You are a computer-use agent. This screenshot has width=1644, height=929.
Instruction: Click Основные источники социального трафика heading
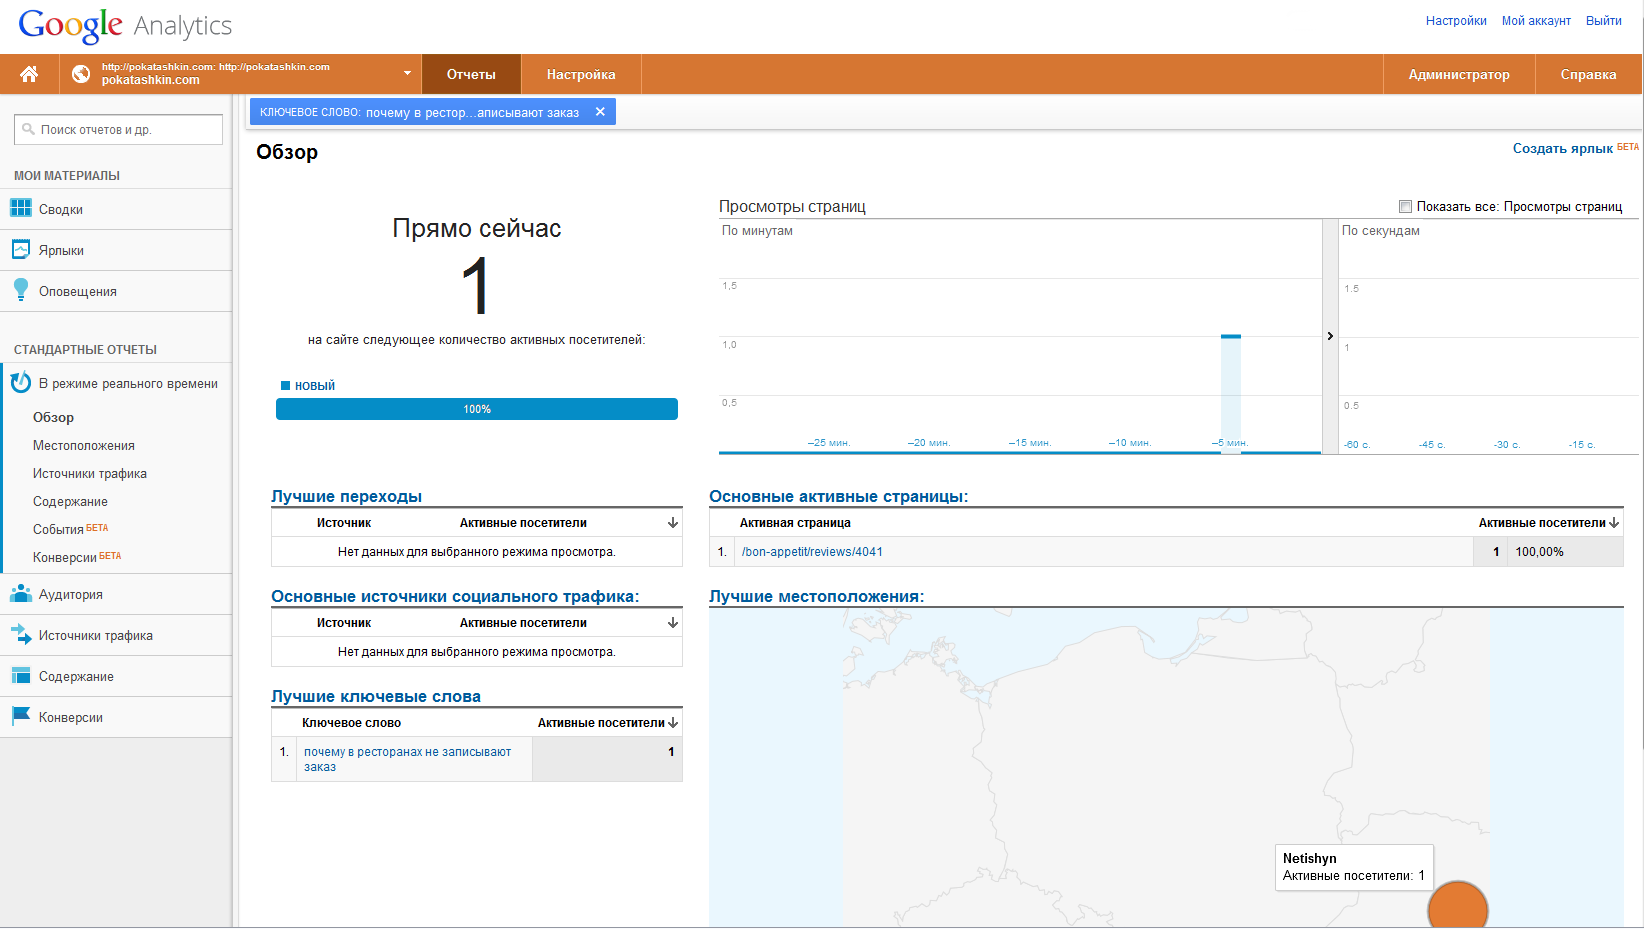[x=455, y=596]
